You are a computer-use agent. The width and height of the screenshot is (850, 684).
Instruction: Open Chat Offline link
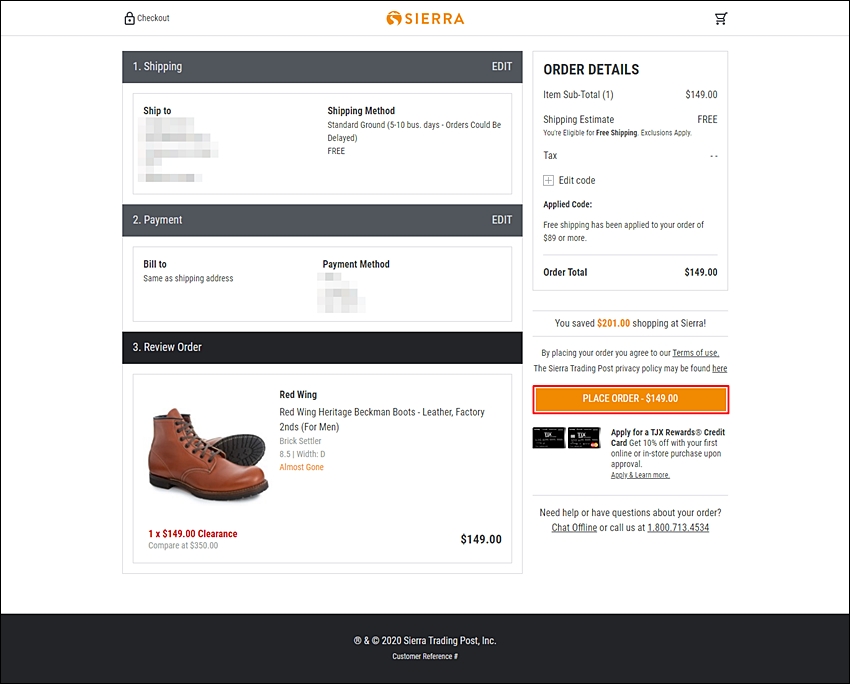click(x=574, y=527)
